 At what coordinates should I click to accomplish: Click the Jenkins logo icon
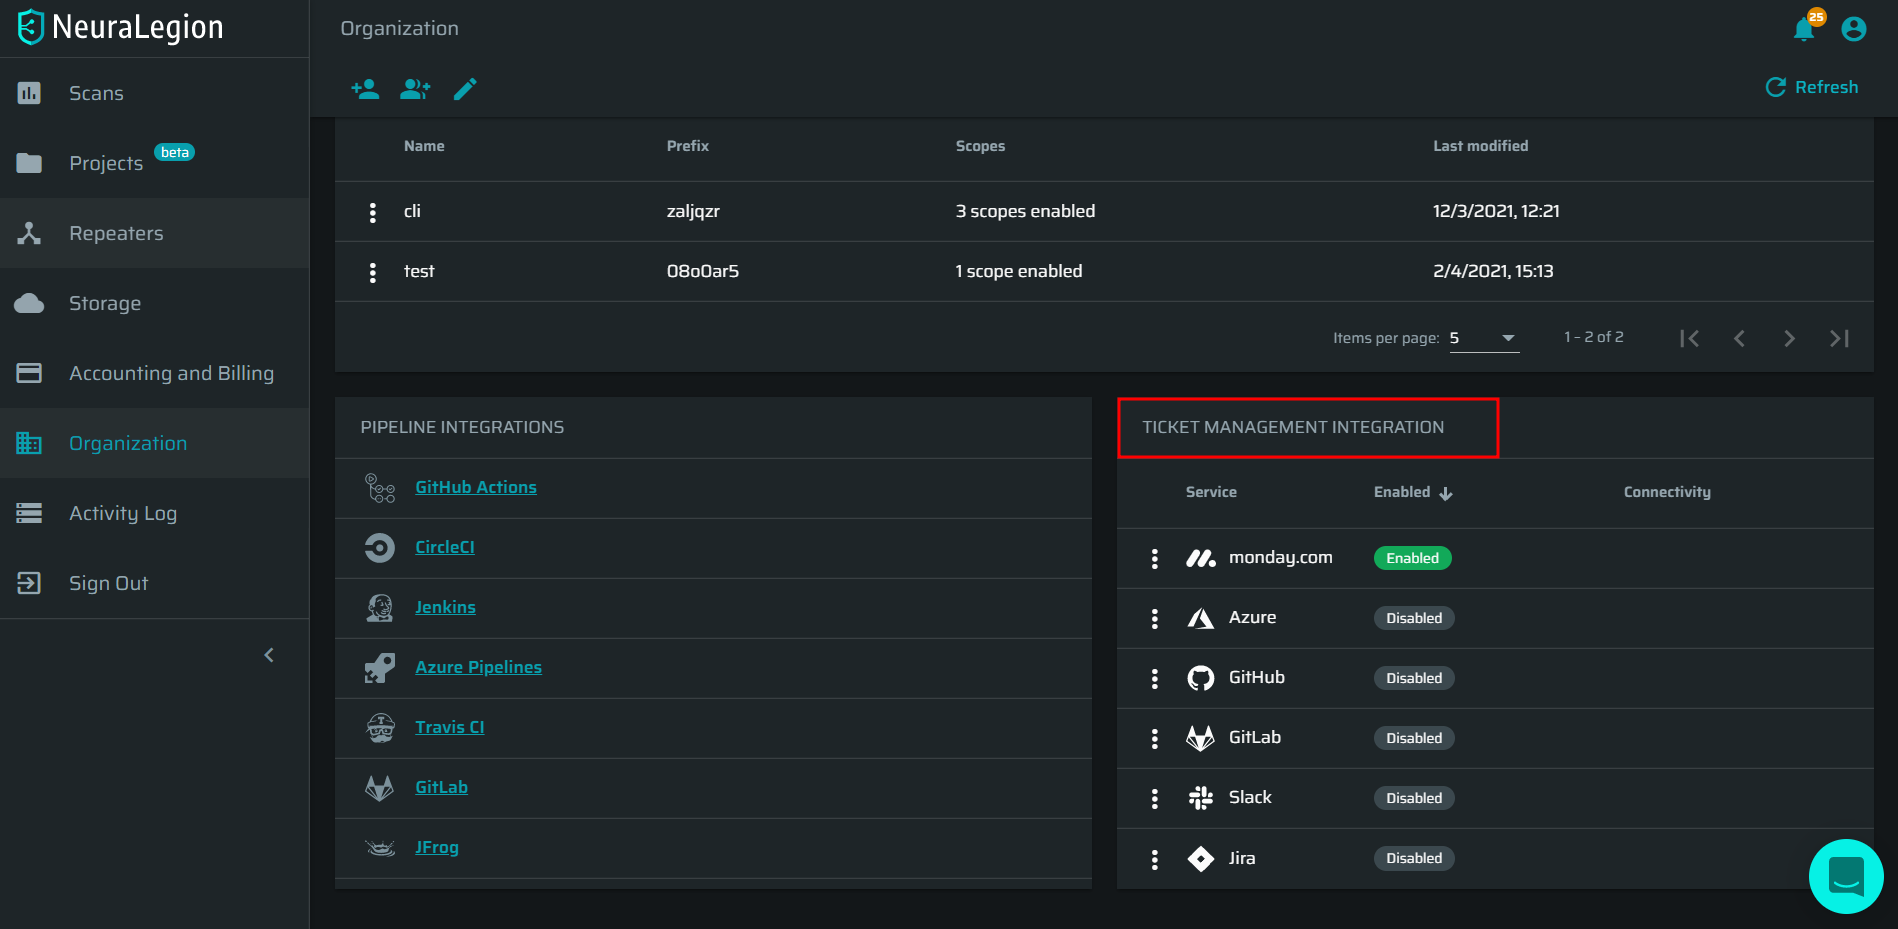[380, 608]
